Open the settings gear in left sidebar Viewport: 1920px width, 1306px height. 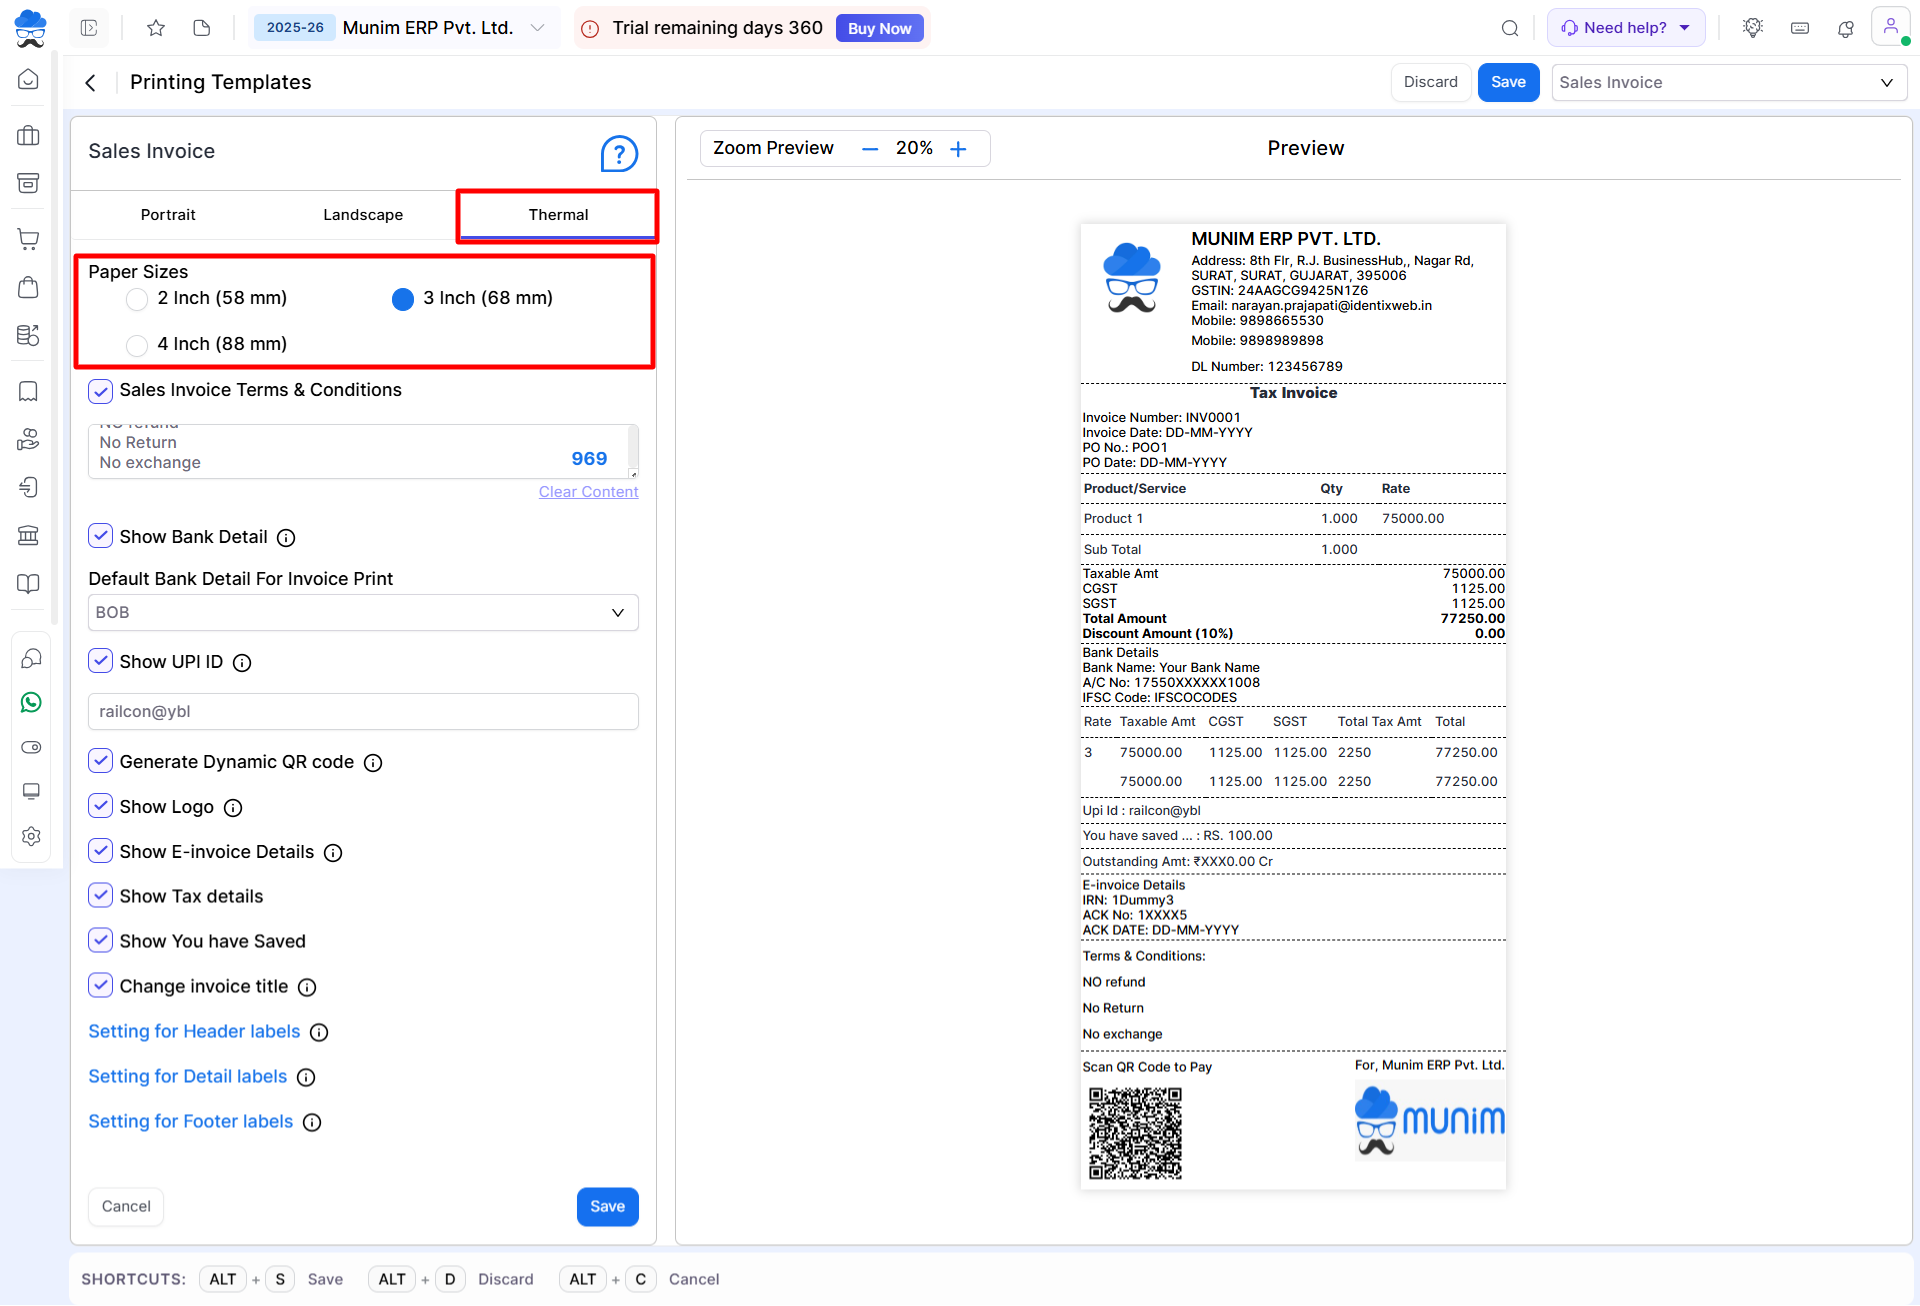pyautogui.click(x=31, y=836)
